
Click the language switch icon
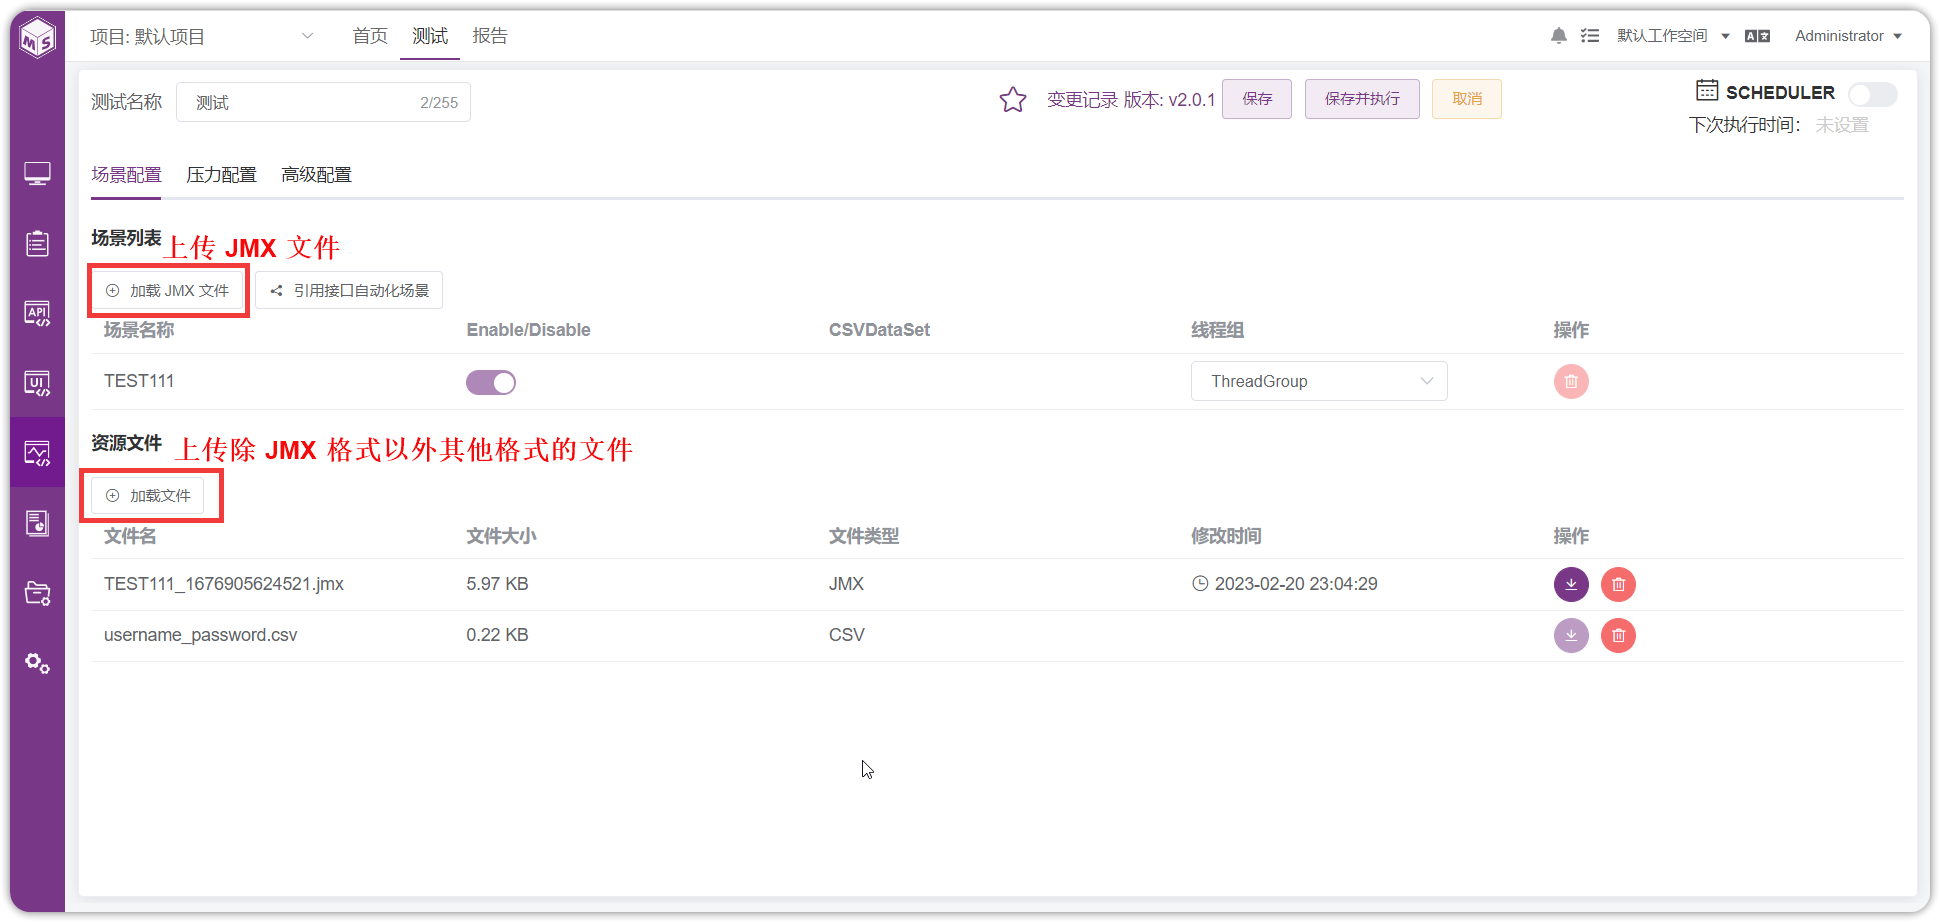[1757, 36]
